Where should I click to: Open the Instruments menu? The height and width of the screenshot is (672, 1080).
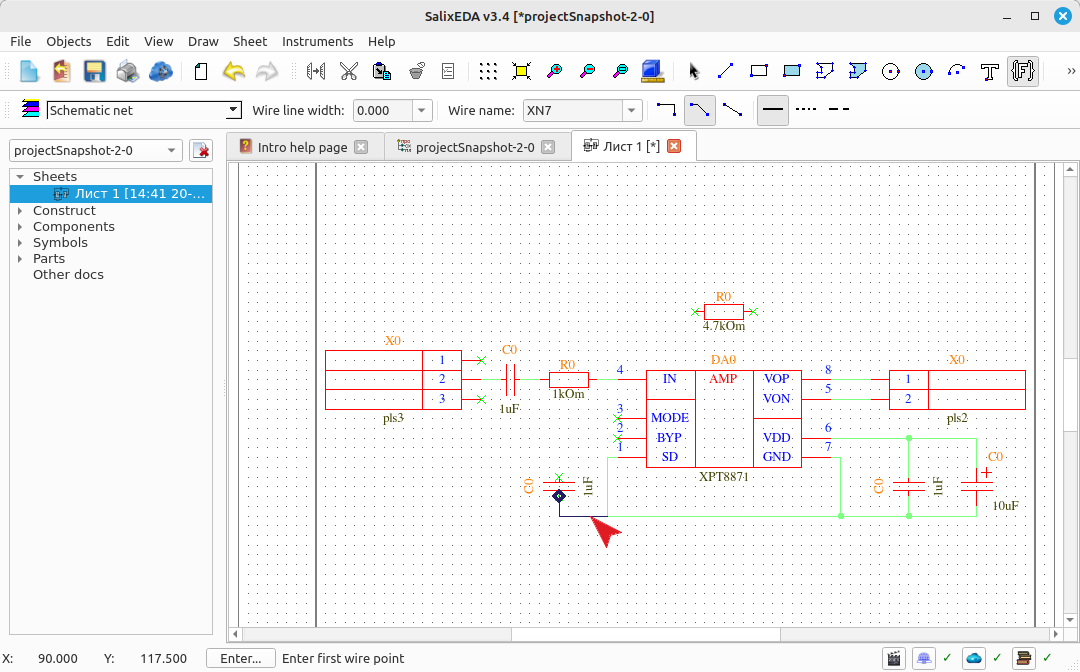coord(318,41)
